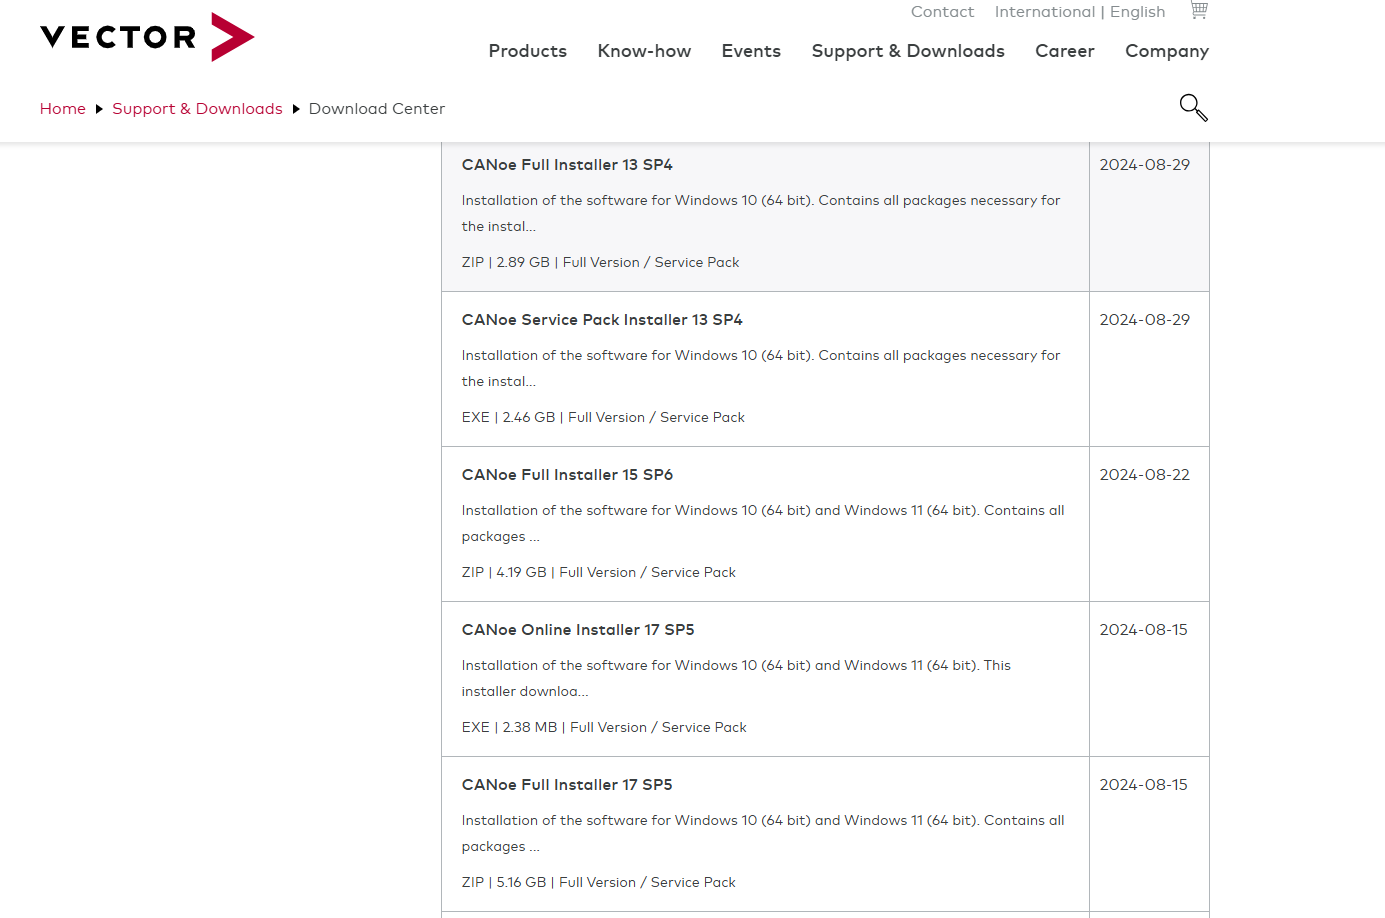Image resolution: width=1385 pixels, height=918 pixels.
Task: Open CANoe Online Installer 17 SP5
Action: pyautogui.click(x=578, y=630)
